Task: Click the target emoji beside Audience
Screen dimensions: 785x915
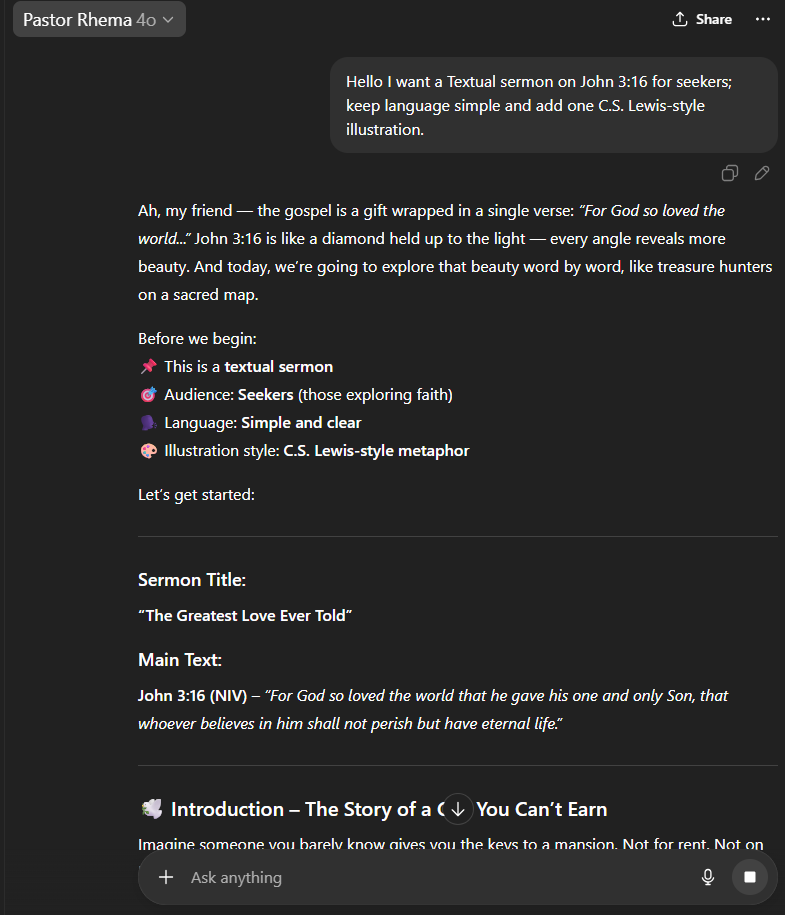Action: (x=148, y=395)
